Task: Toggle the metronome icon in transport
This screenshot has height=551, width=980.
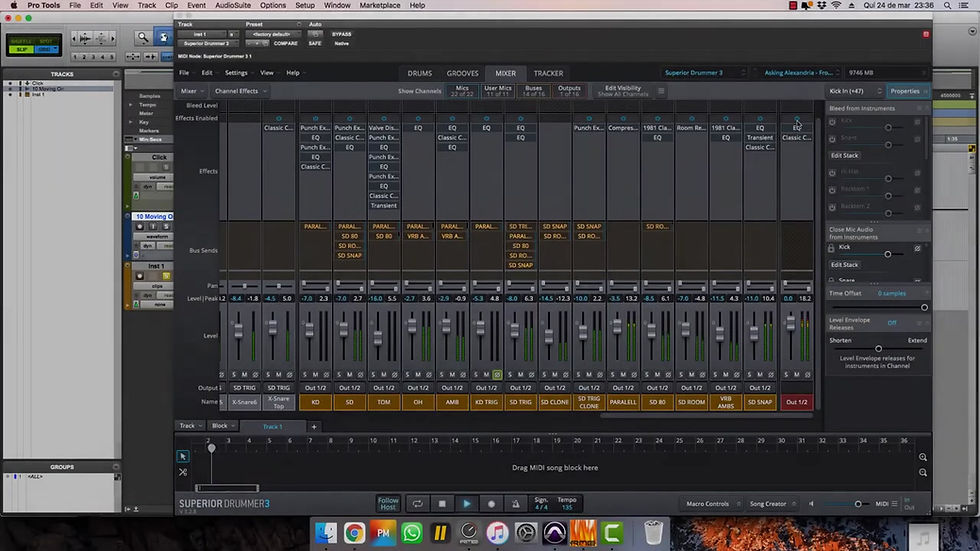Action: (516, 504)
